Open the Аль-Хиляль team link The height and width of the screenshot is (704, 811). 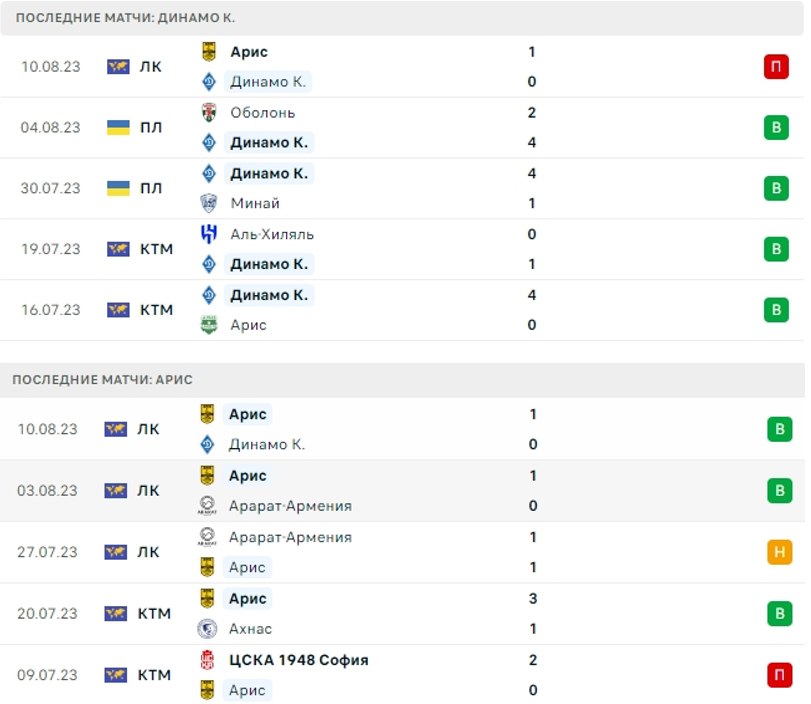pyautogui.click(x=272, y=234)
